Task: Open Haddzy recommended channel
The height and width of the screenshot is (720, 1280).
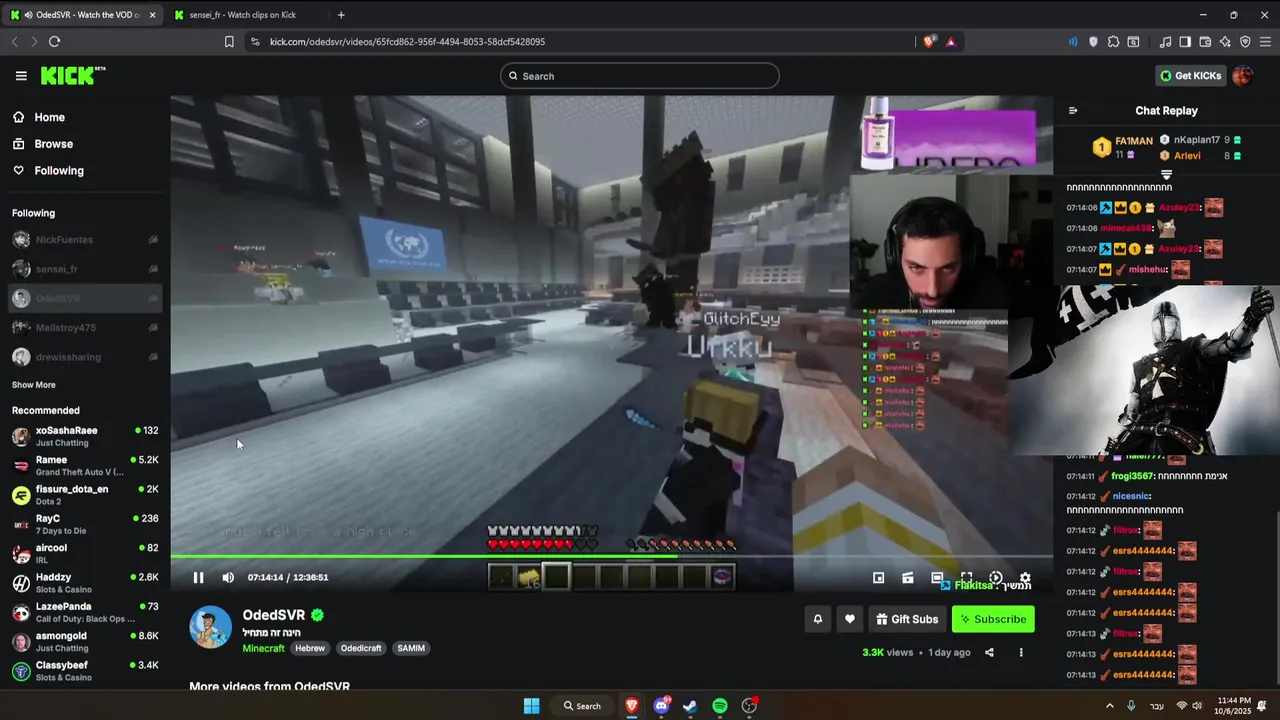Action: [85, 583]
